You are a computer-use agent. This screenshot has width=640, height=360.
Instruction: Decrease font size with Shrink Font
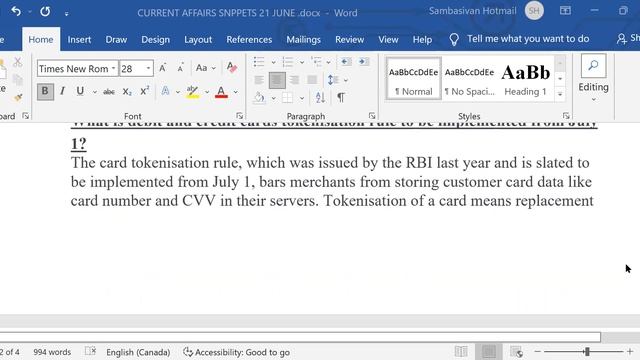point(180,68)
